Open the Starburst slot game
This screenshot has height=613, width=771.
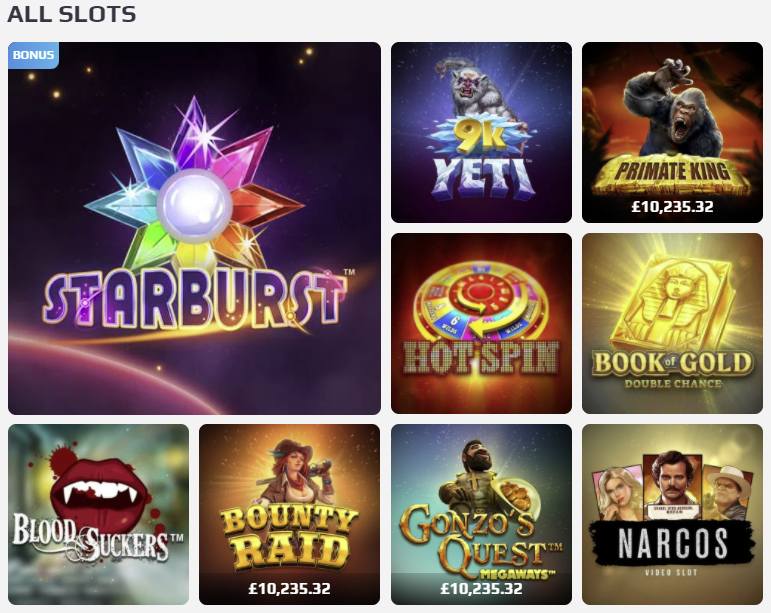pyautogui.click(x=194, y=228)
